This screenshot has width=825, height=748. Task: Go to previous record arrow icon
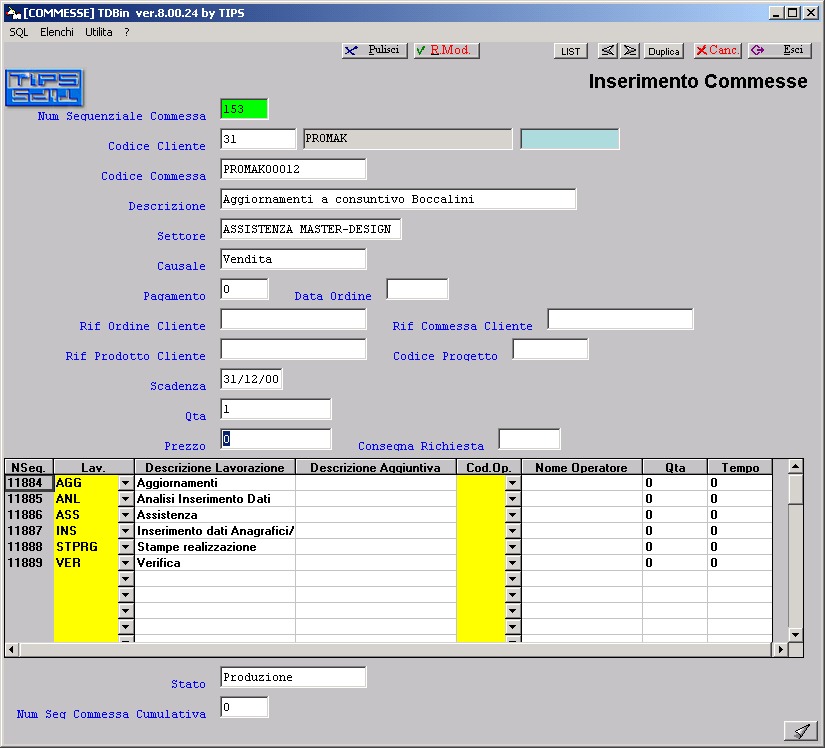coord(608,51)
